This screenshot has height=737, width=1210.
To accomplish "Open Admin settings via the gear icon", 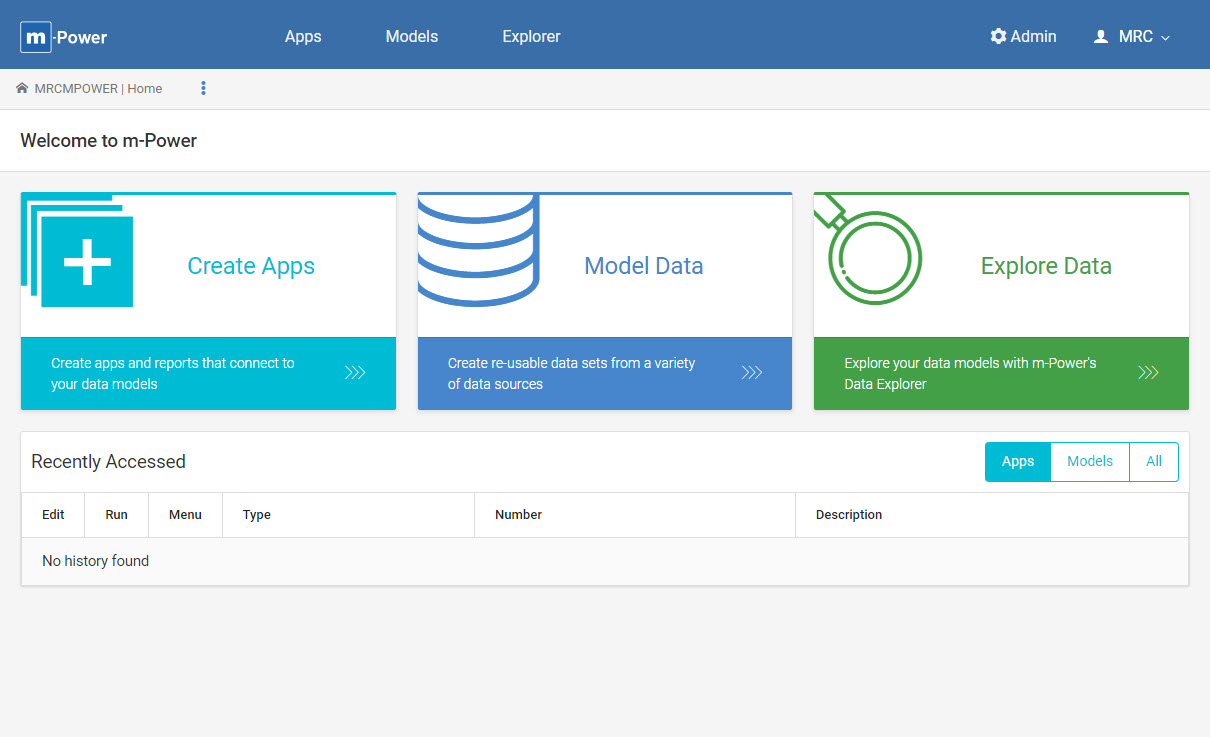I will pos(997,36).
